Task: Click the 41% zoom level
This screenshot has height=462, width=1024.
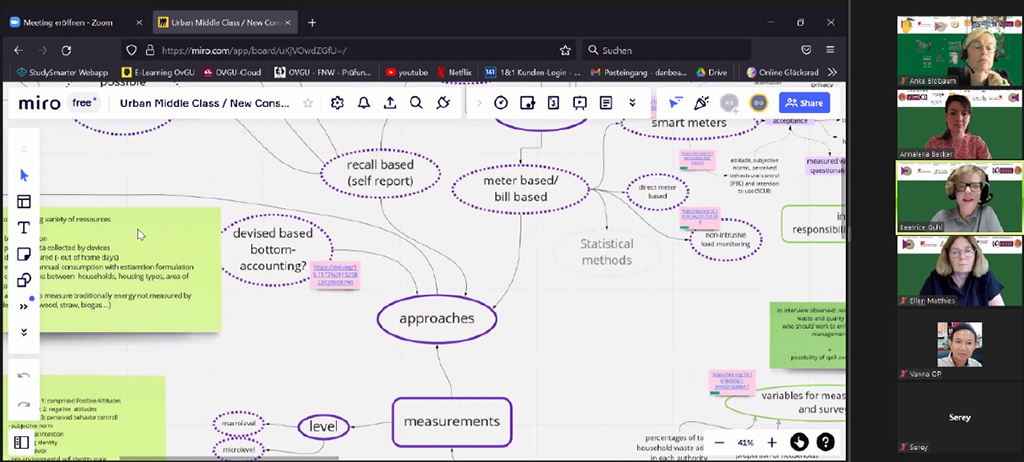Action: pyautogui.click(x=745, y=442)
